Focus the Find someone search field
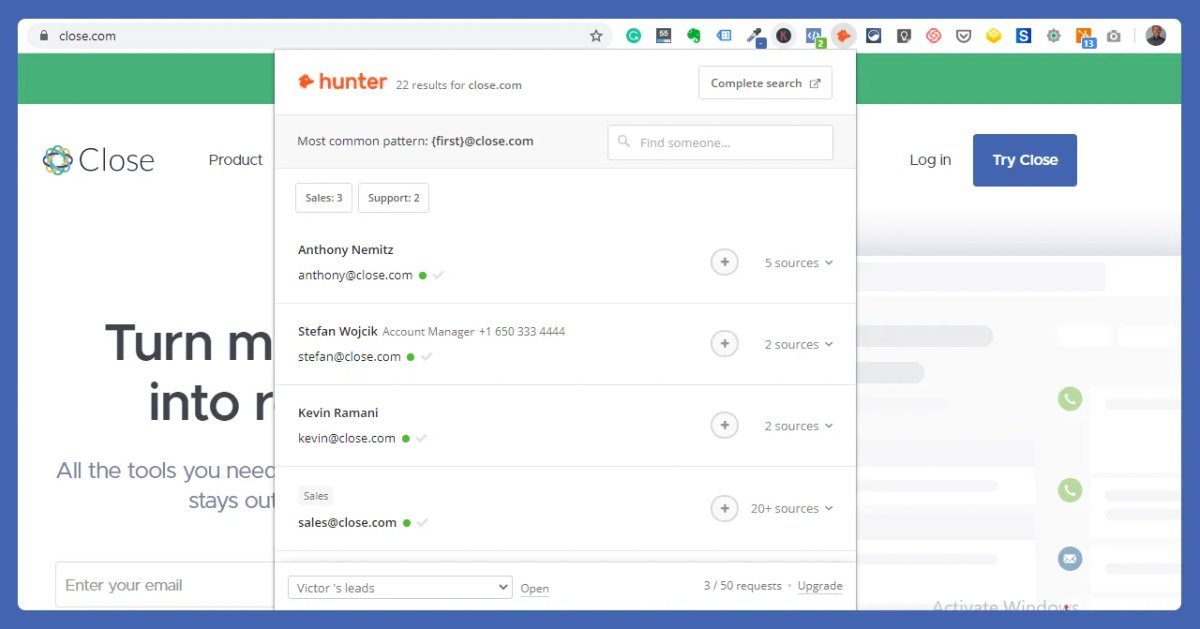 [720, 142]
